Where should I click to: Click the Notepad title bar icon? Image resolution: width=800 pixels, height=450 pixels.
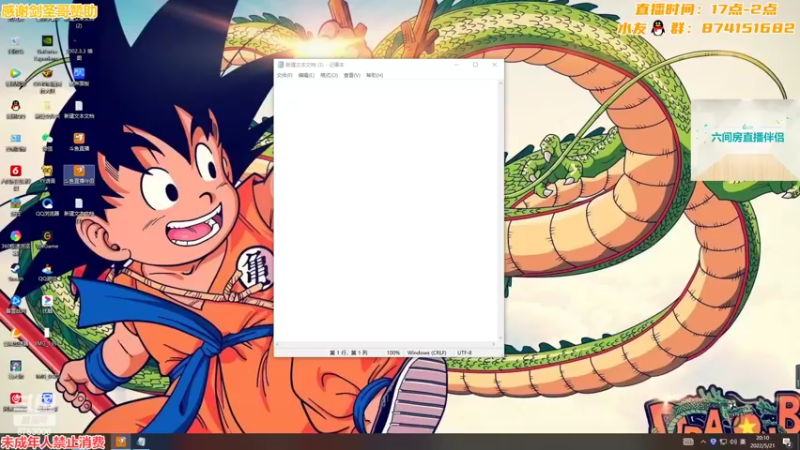280,65
